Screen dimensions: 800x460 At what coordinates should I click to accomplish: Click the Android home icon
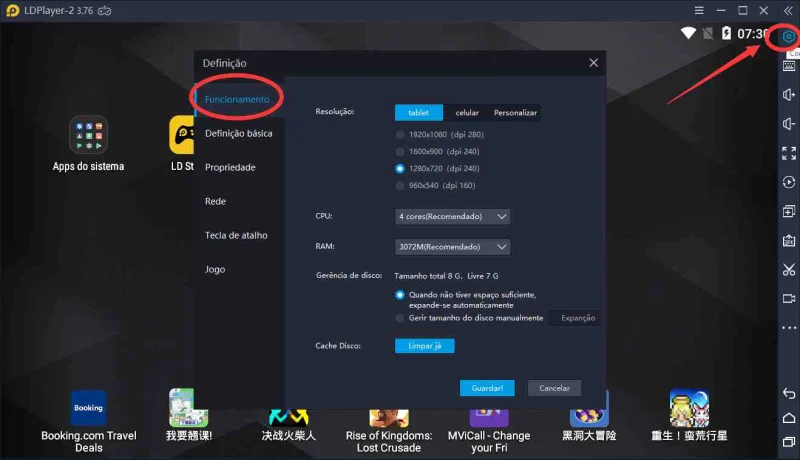789,418
